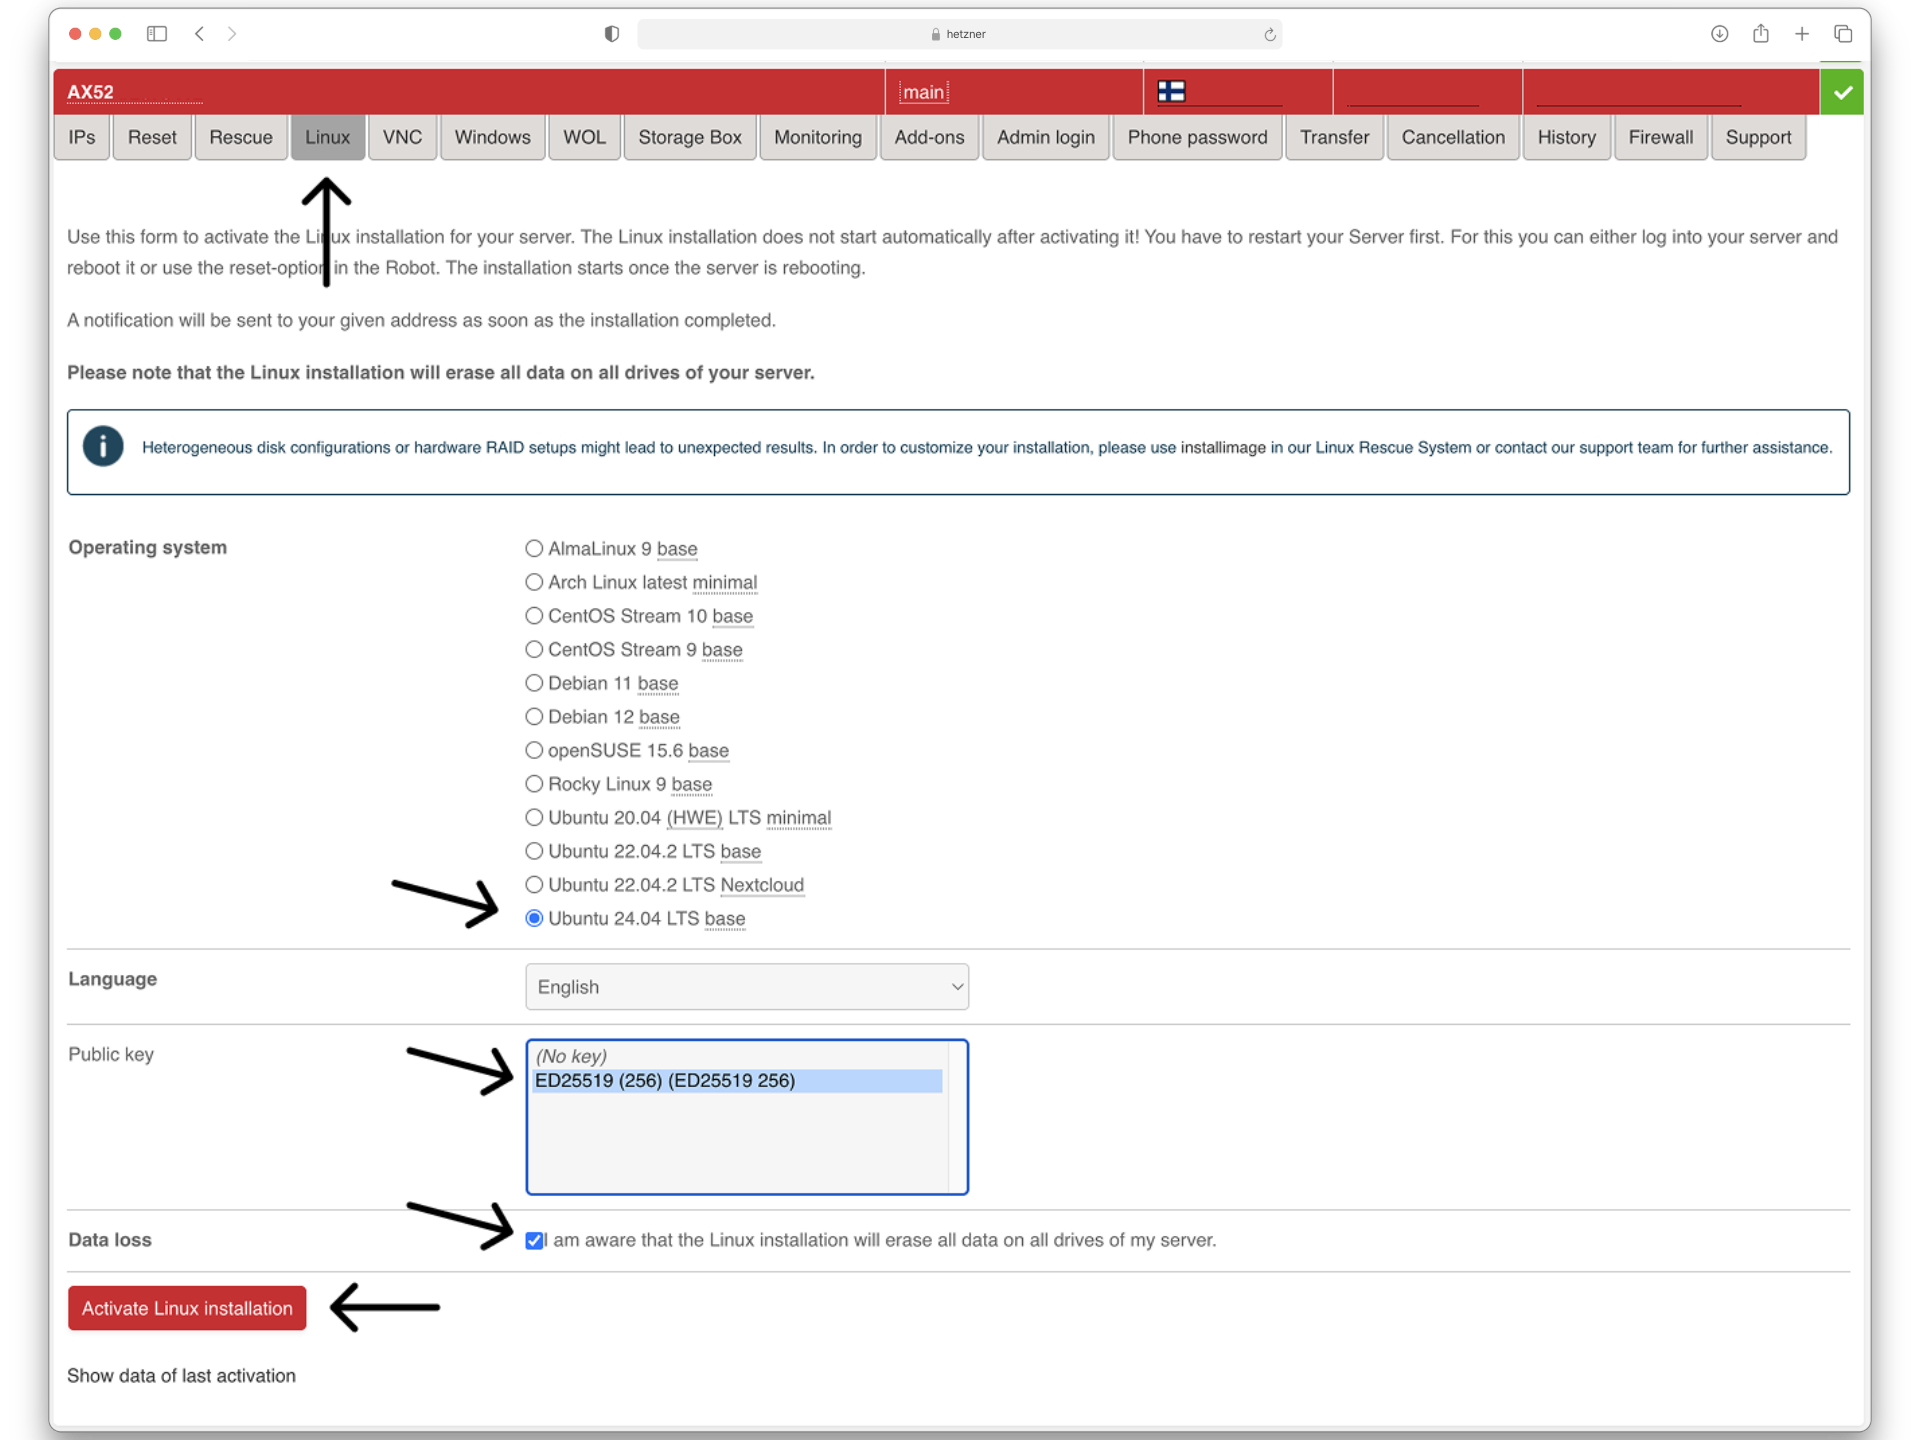Check the data loss awareness checkbox
The width and height of the screenshot is (1920, 1440).
pos(534,1239)
